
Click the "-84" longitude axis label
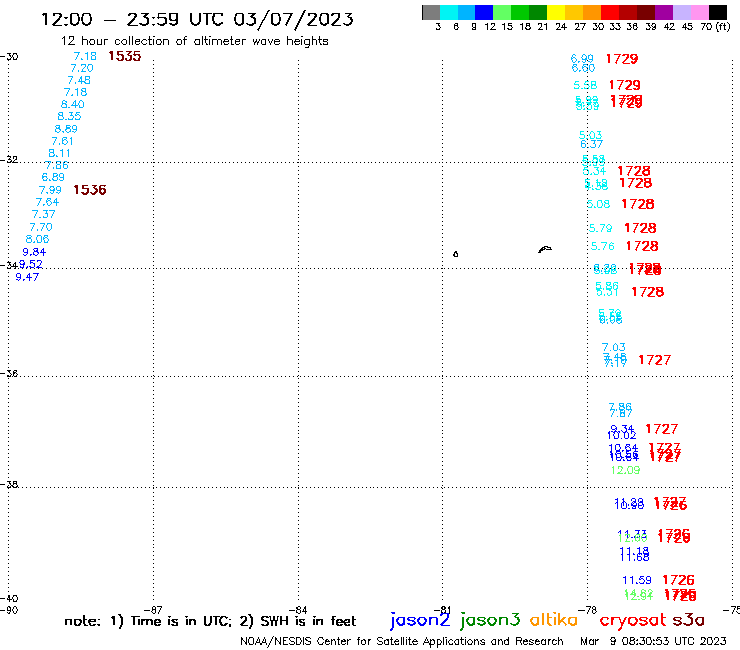point(298,610)
